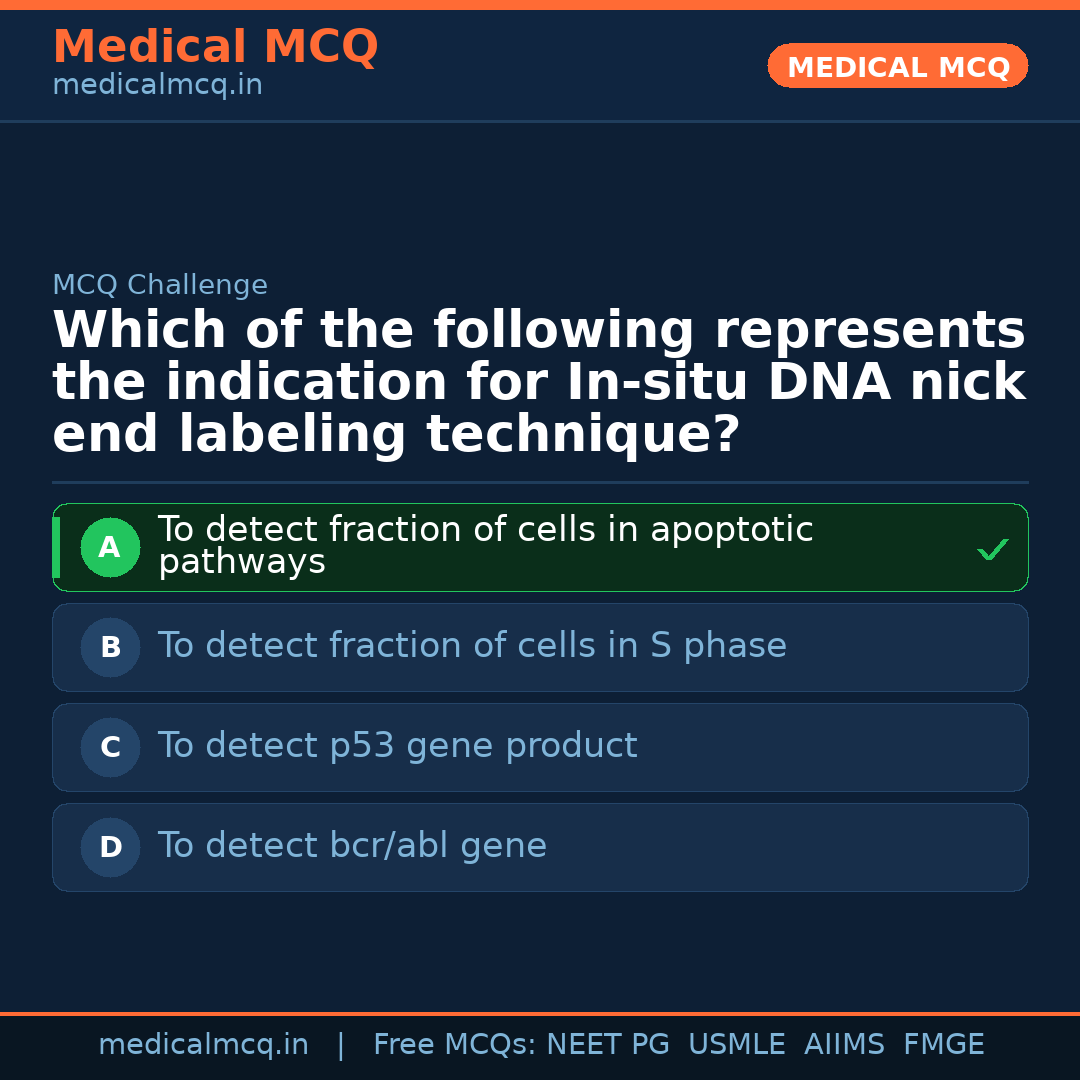Choose the C letter circle
This screenshot has width=1080, height=1080.
point(110,747)
